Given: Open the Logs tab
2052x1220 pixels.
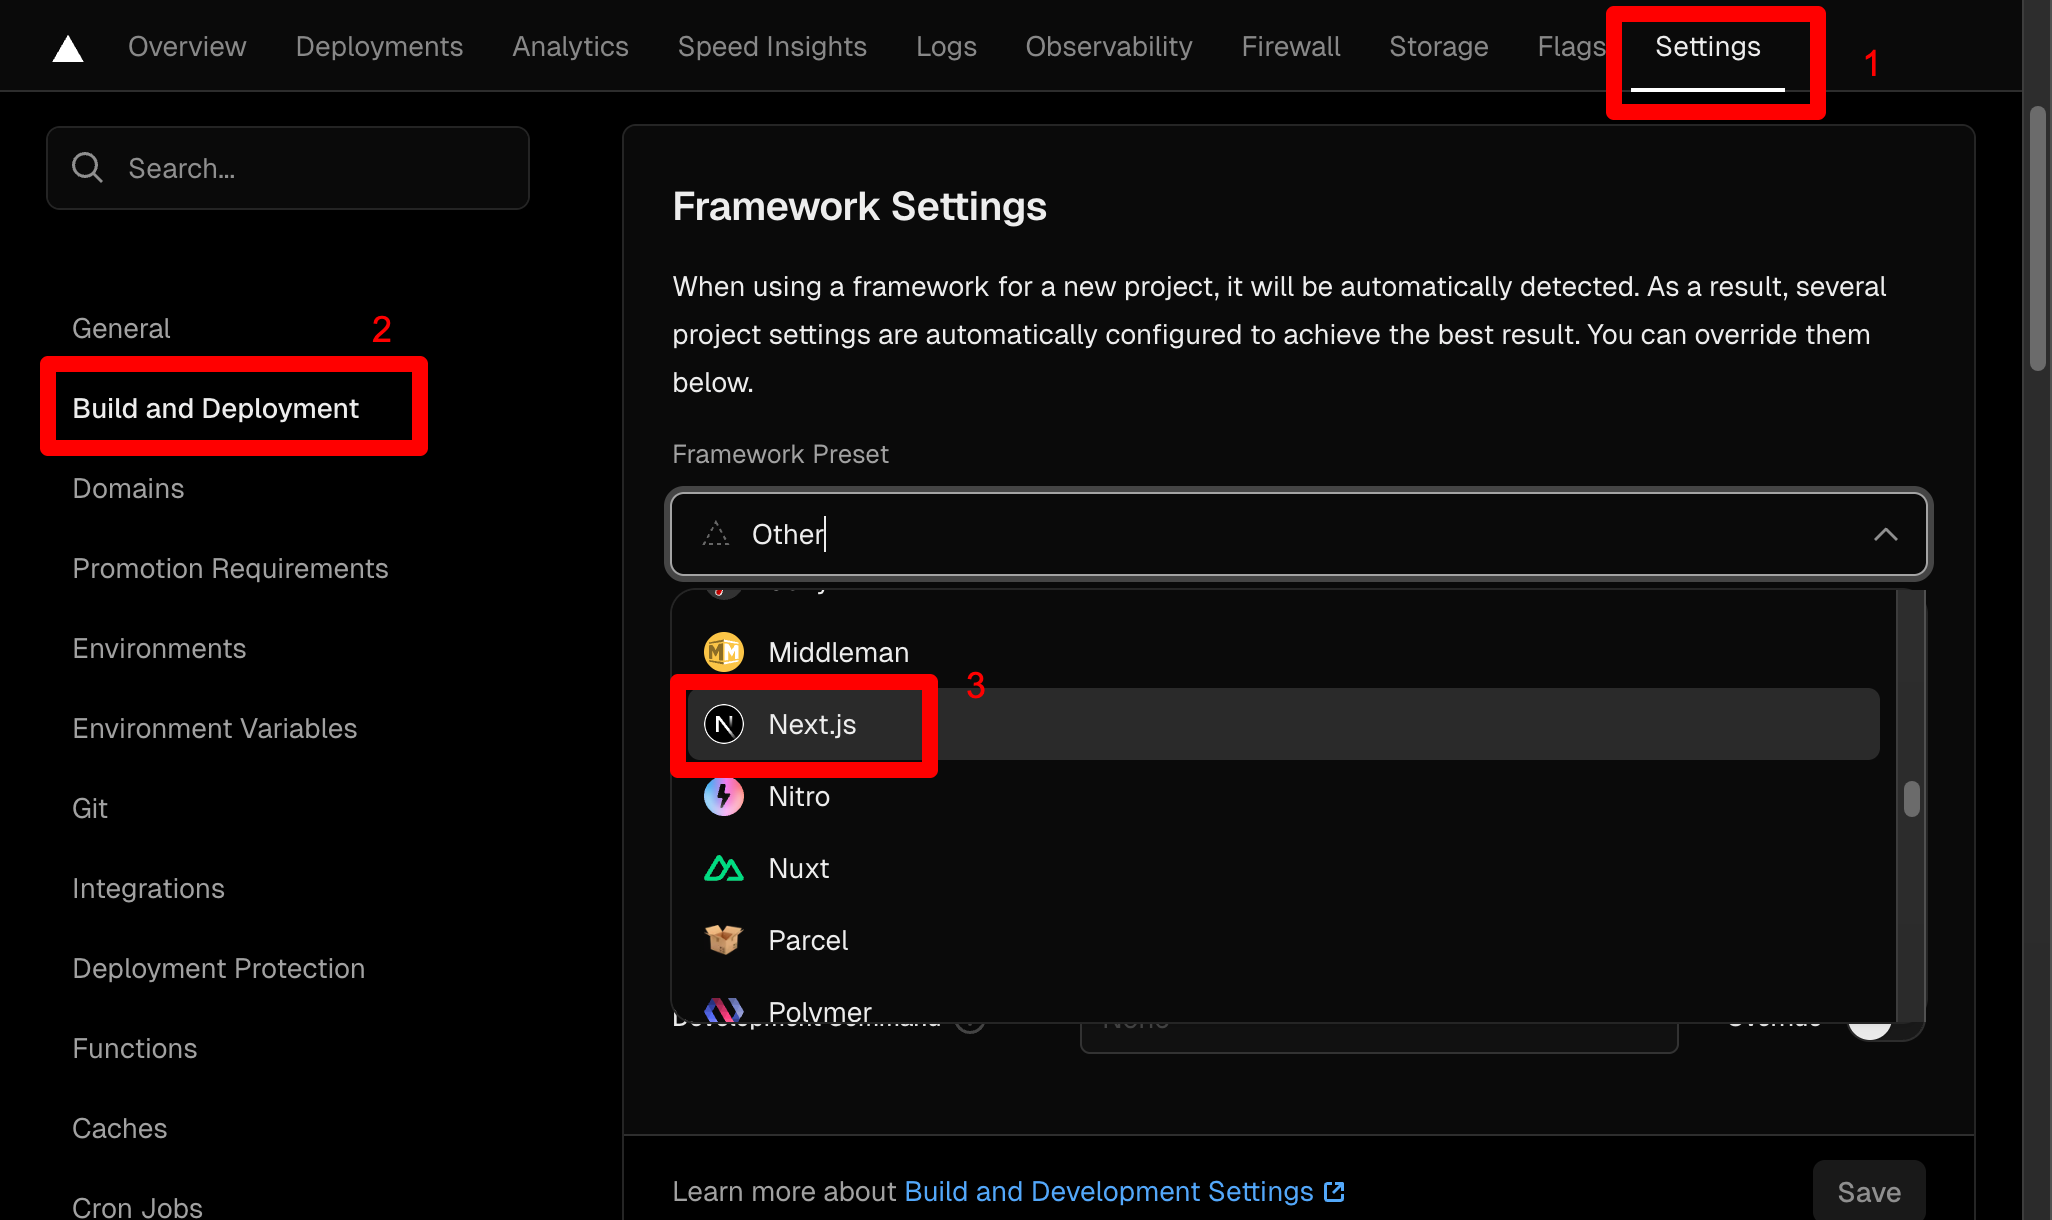Looking at the screenshot, I should [x=946, y=46].
